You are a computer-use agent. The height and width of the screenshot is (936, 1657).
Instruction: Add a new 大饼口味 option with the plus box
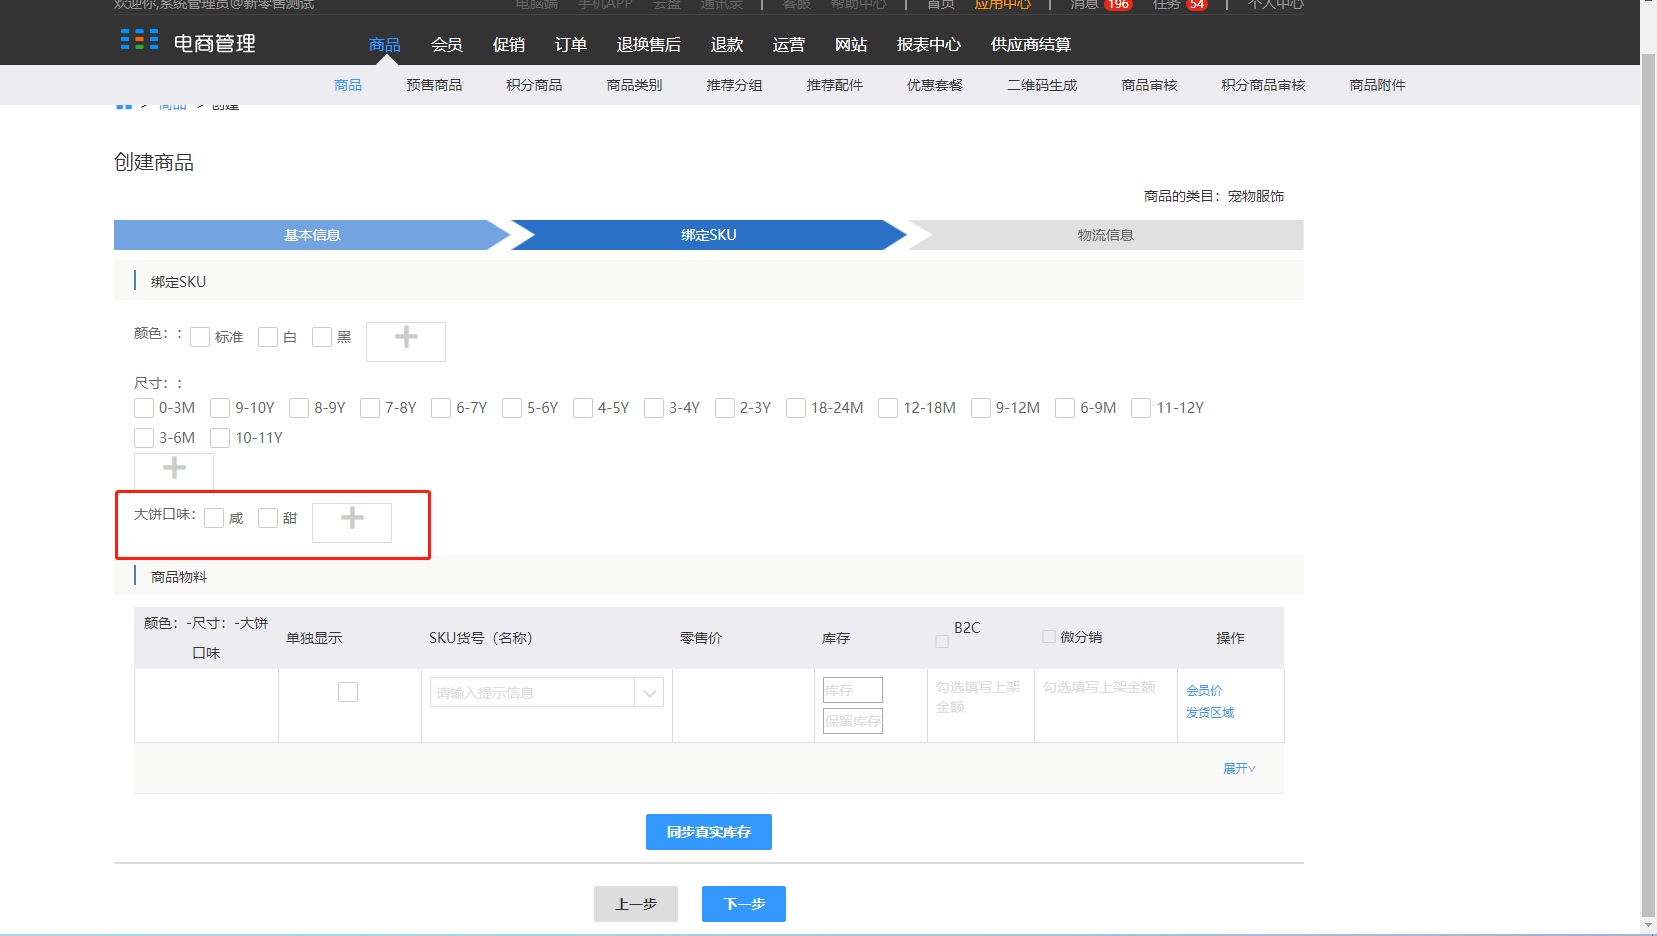coord(352,522)
